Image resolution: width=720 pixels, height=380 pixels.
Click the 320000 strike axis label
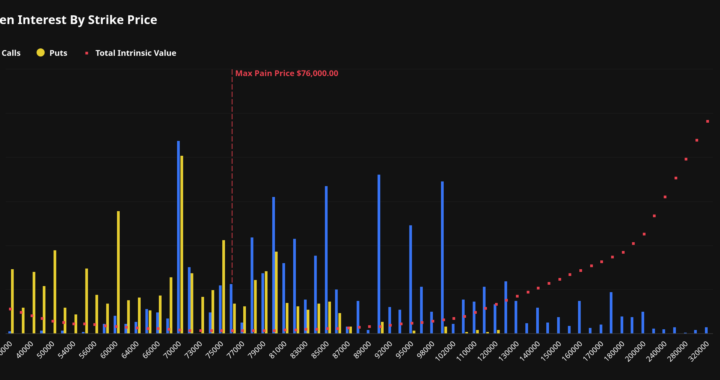pyautogui.click(x=698, y=352)
